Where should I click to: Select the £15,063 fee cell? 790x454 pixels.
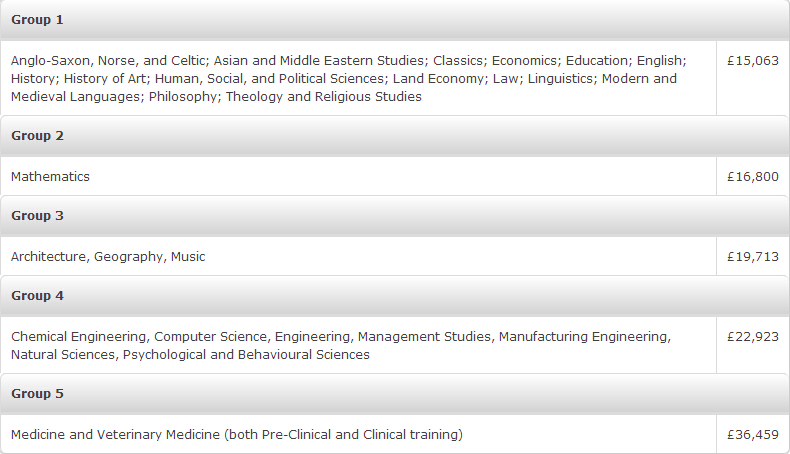pos(753,60)
